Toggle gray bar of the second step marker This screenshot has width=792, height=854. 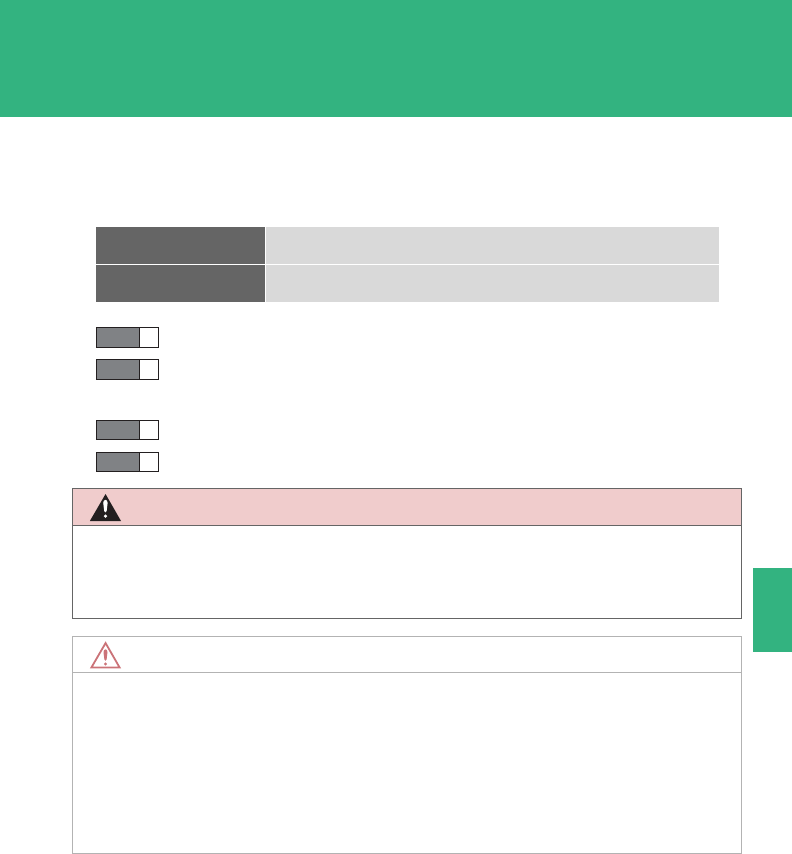tap(118, 370)
